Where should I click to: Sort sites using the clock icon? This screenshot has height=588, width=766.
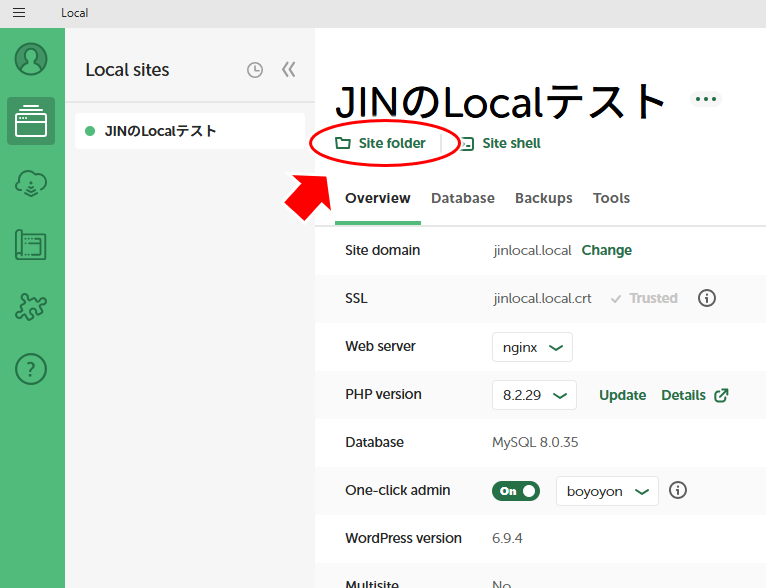pos(255,70)
